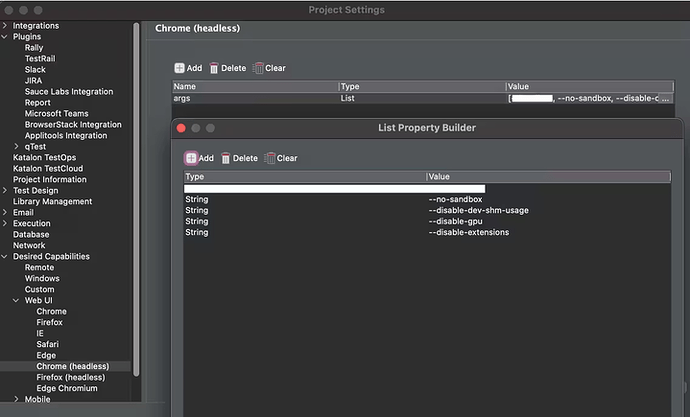Image resolution: width=690 pixels, height=417 pixels.
Task: Select IE under Web UI
Action: [x=40, y=333]
